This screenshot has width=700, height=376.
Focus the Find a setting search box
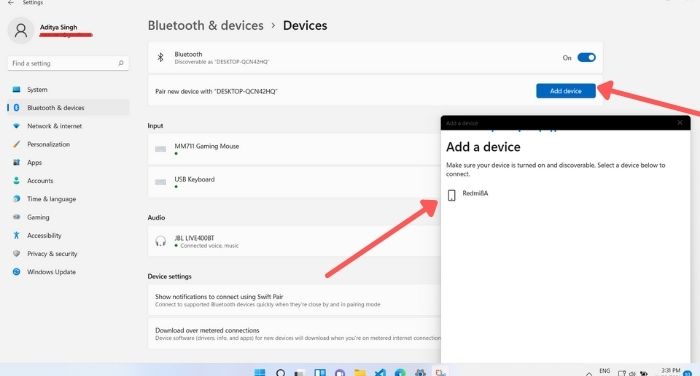pyautogui.click(x=68, y=63)
